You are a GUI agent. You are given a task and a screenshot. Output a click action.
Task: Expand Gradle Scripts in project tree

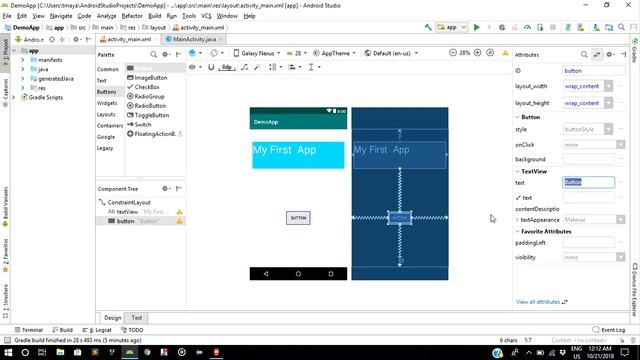[14, 97]
